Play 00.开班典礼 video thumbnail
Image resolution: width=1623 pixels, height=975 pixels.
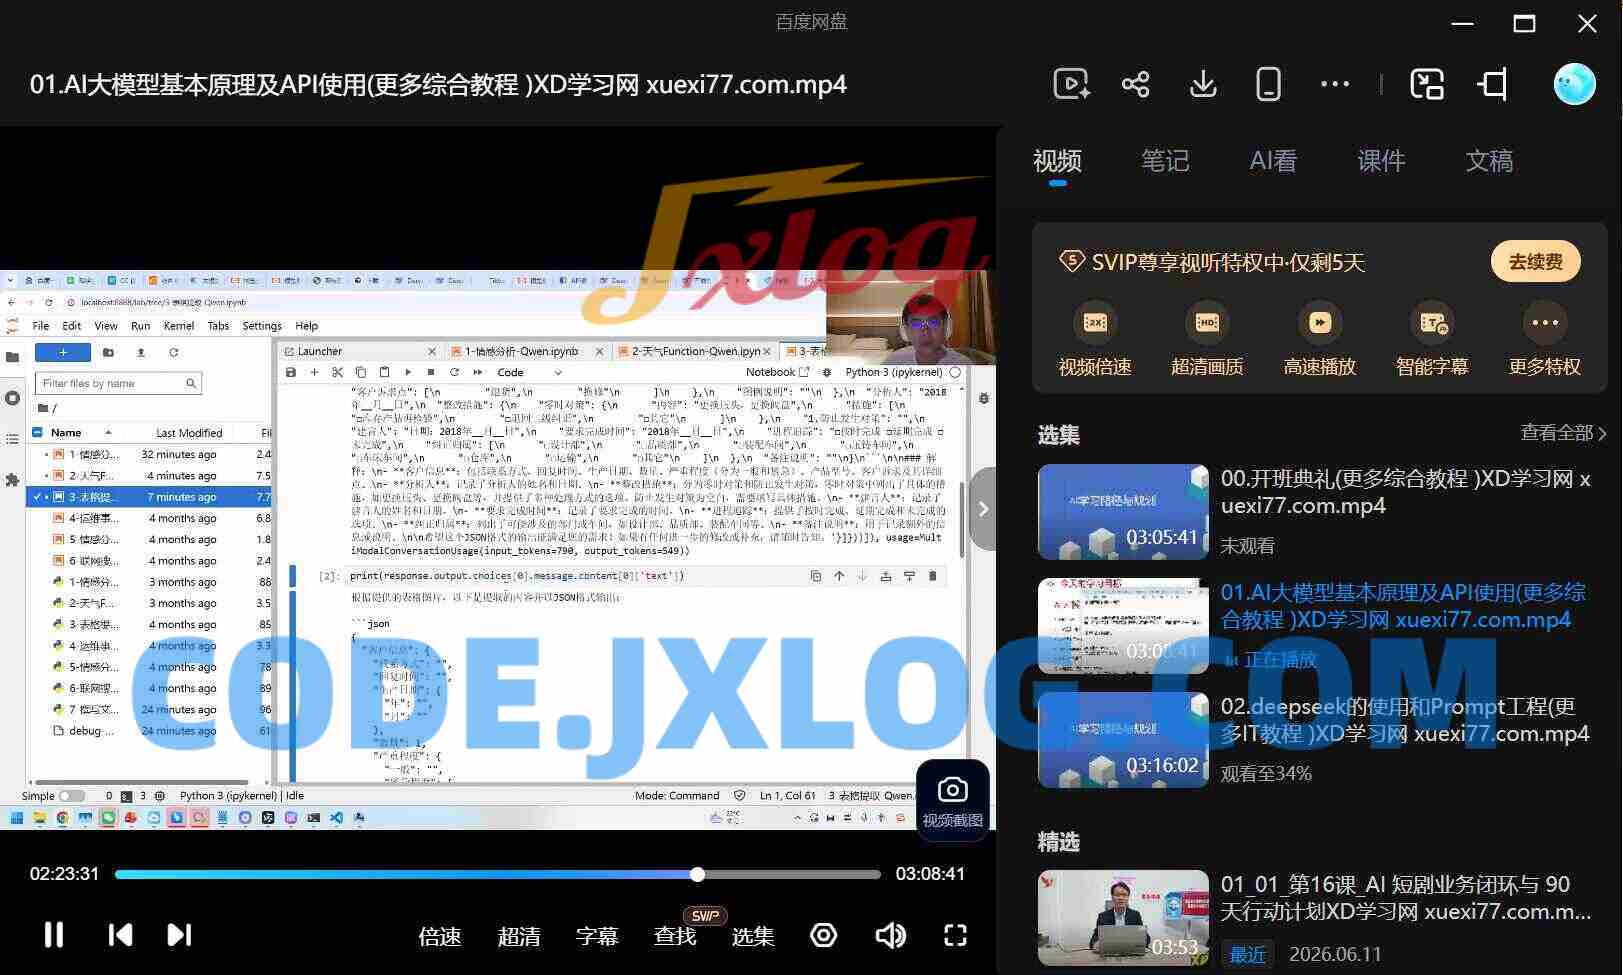(x=1123, y=512)
